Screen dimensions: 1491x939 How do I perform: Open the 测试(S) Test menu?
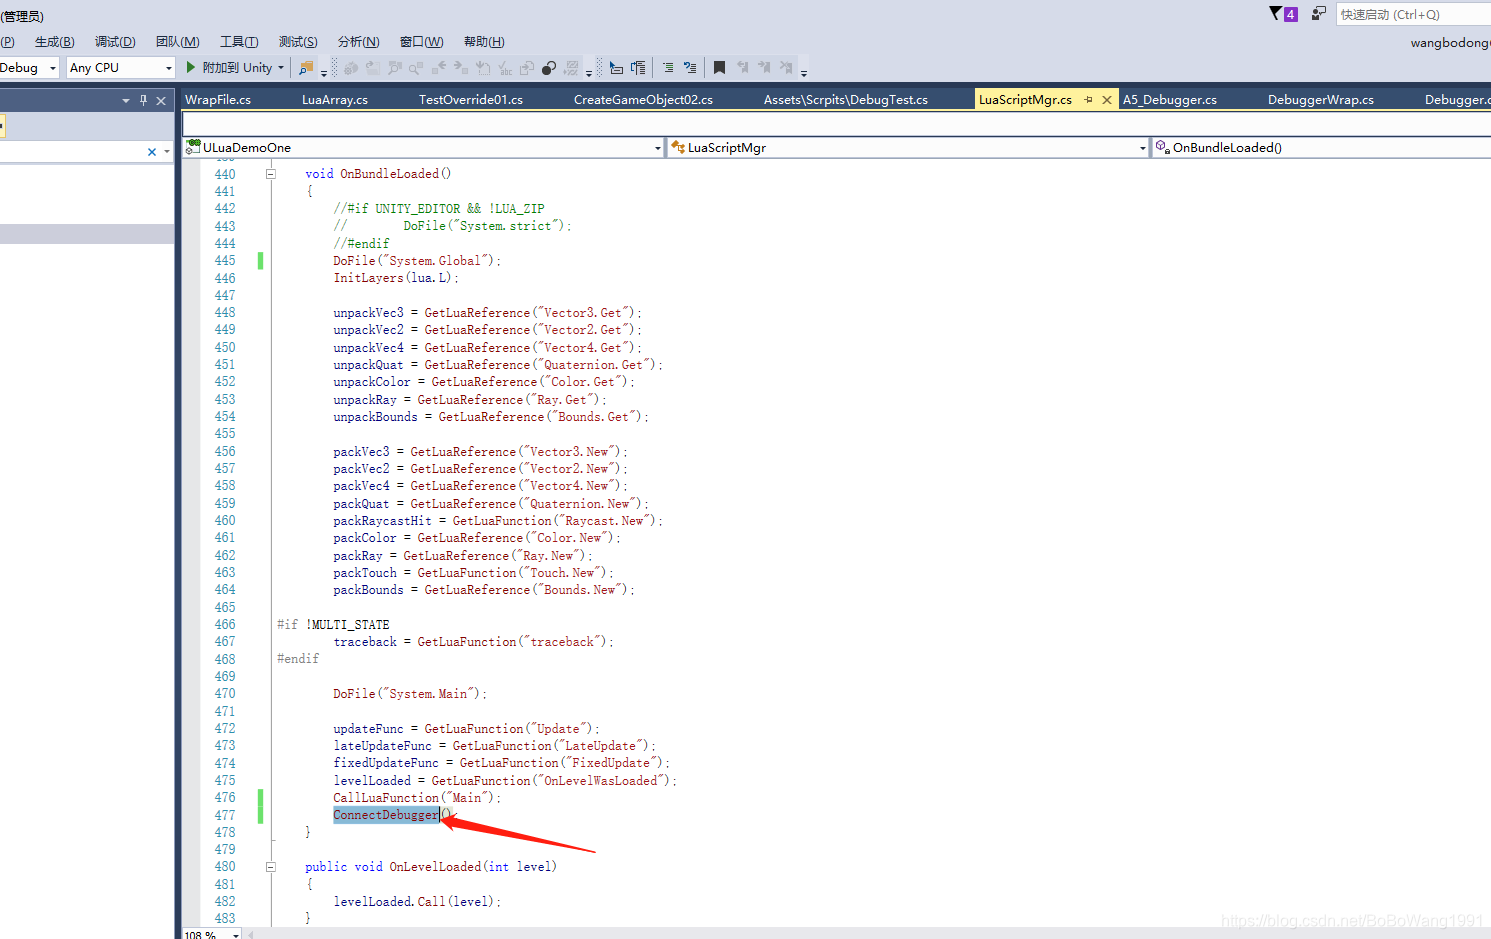click(298, 42)
